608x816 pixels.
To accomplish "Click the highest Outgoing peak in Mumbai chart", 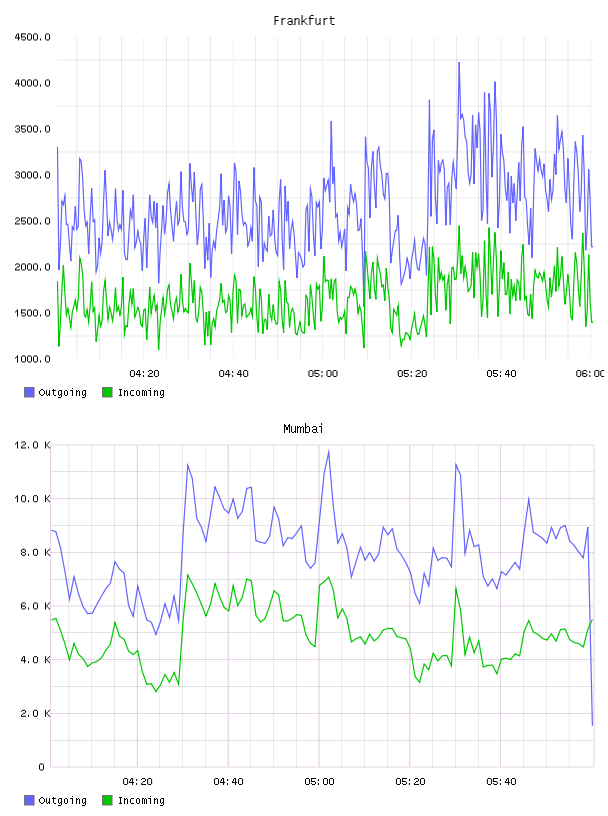I will tap(328, 451).
